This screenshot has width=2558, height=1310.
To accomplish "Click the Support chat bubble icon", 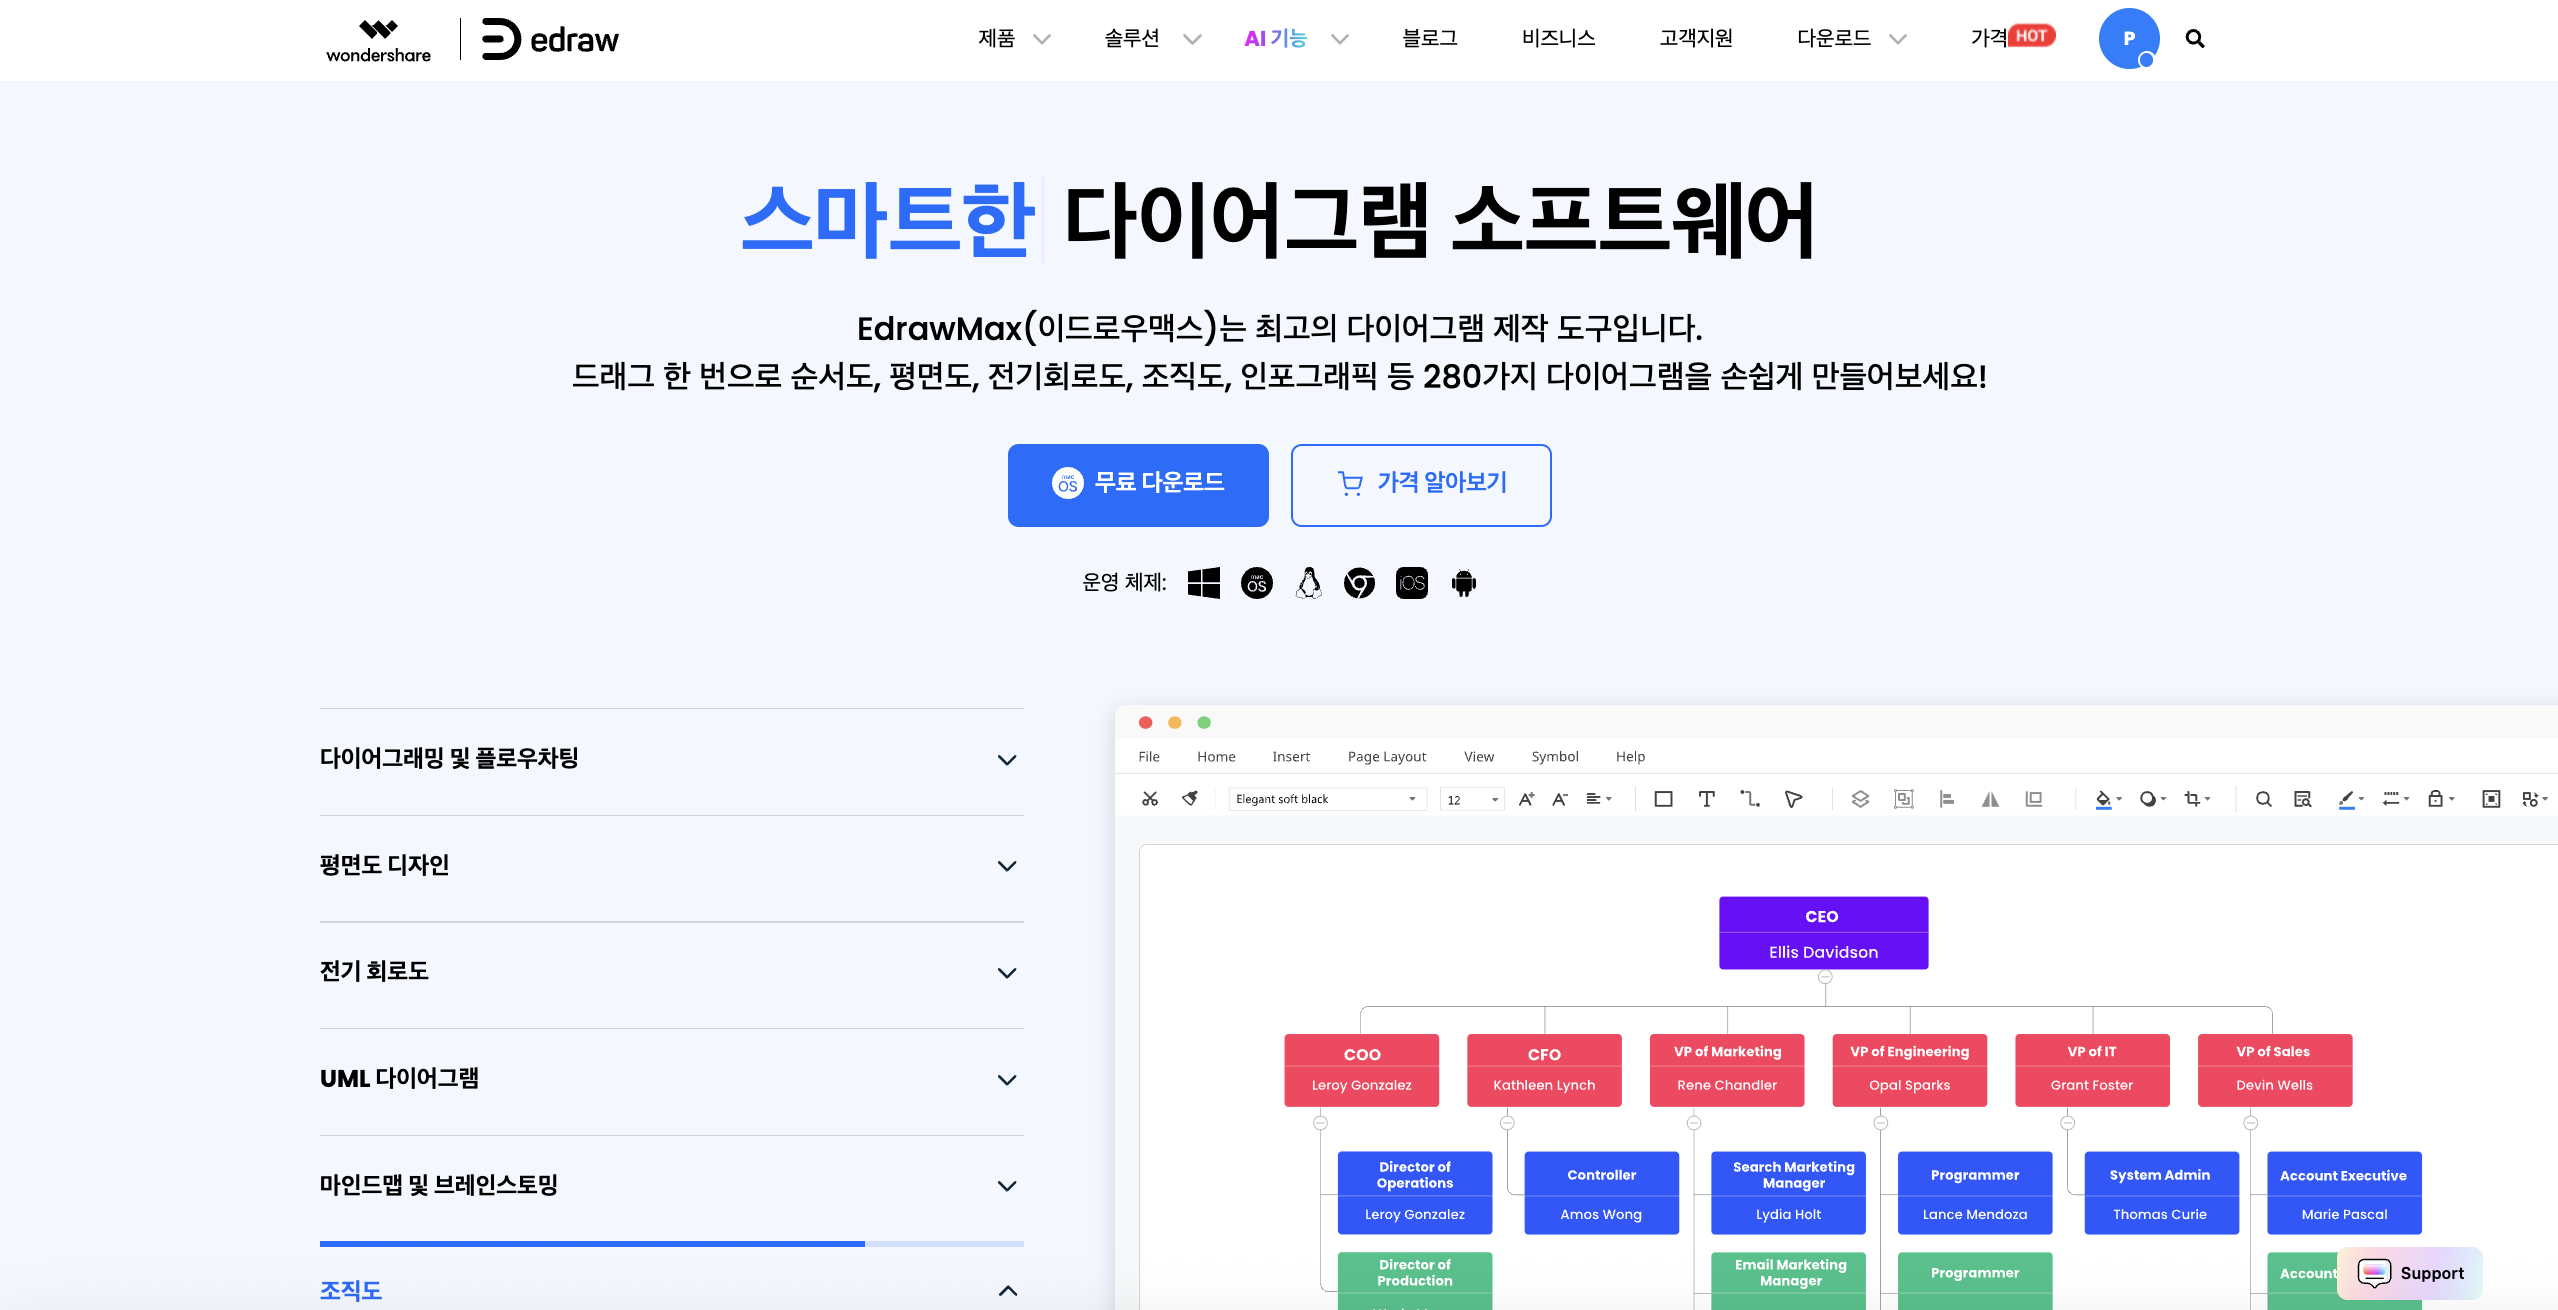I will [x=2373, y=1272].
